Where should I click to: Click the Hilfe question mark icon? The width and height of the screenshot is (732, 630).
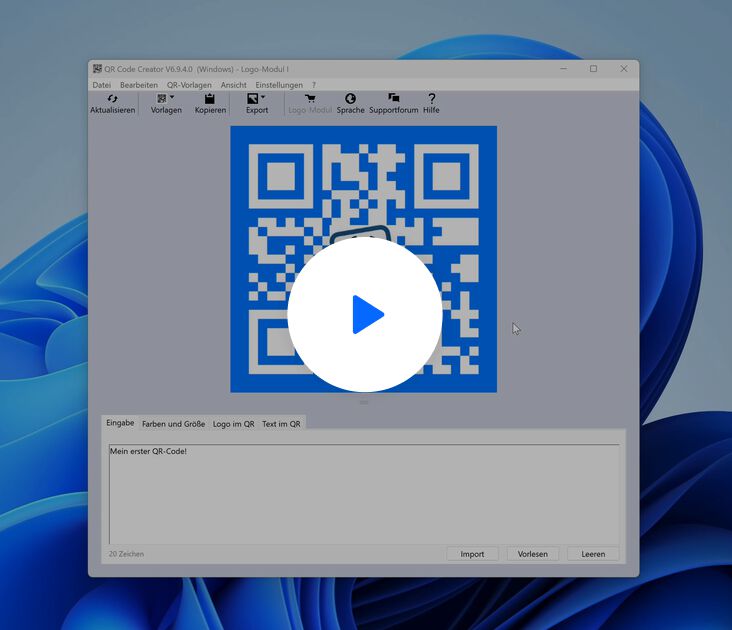[x=431, y=98]
